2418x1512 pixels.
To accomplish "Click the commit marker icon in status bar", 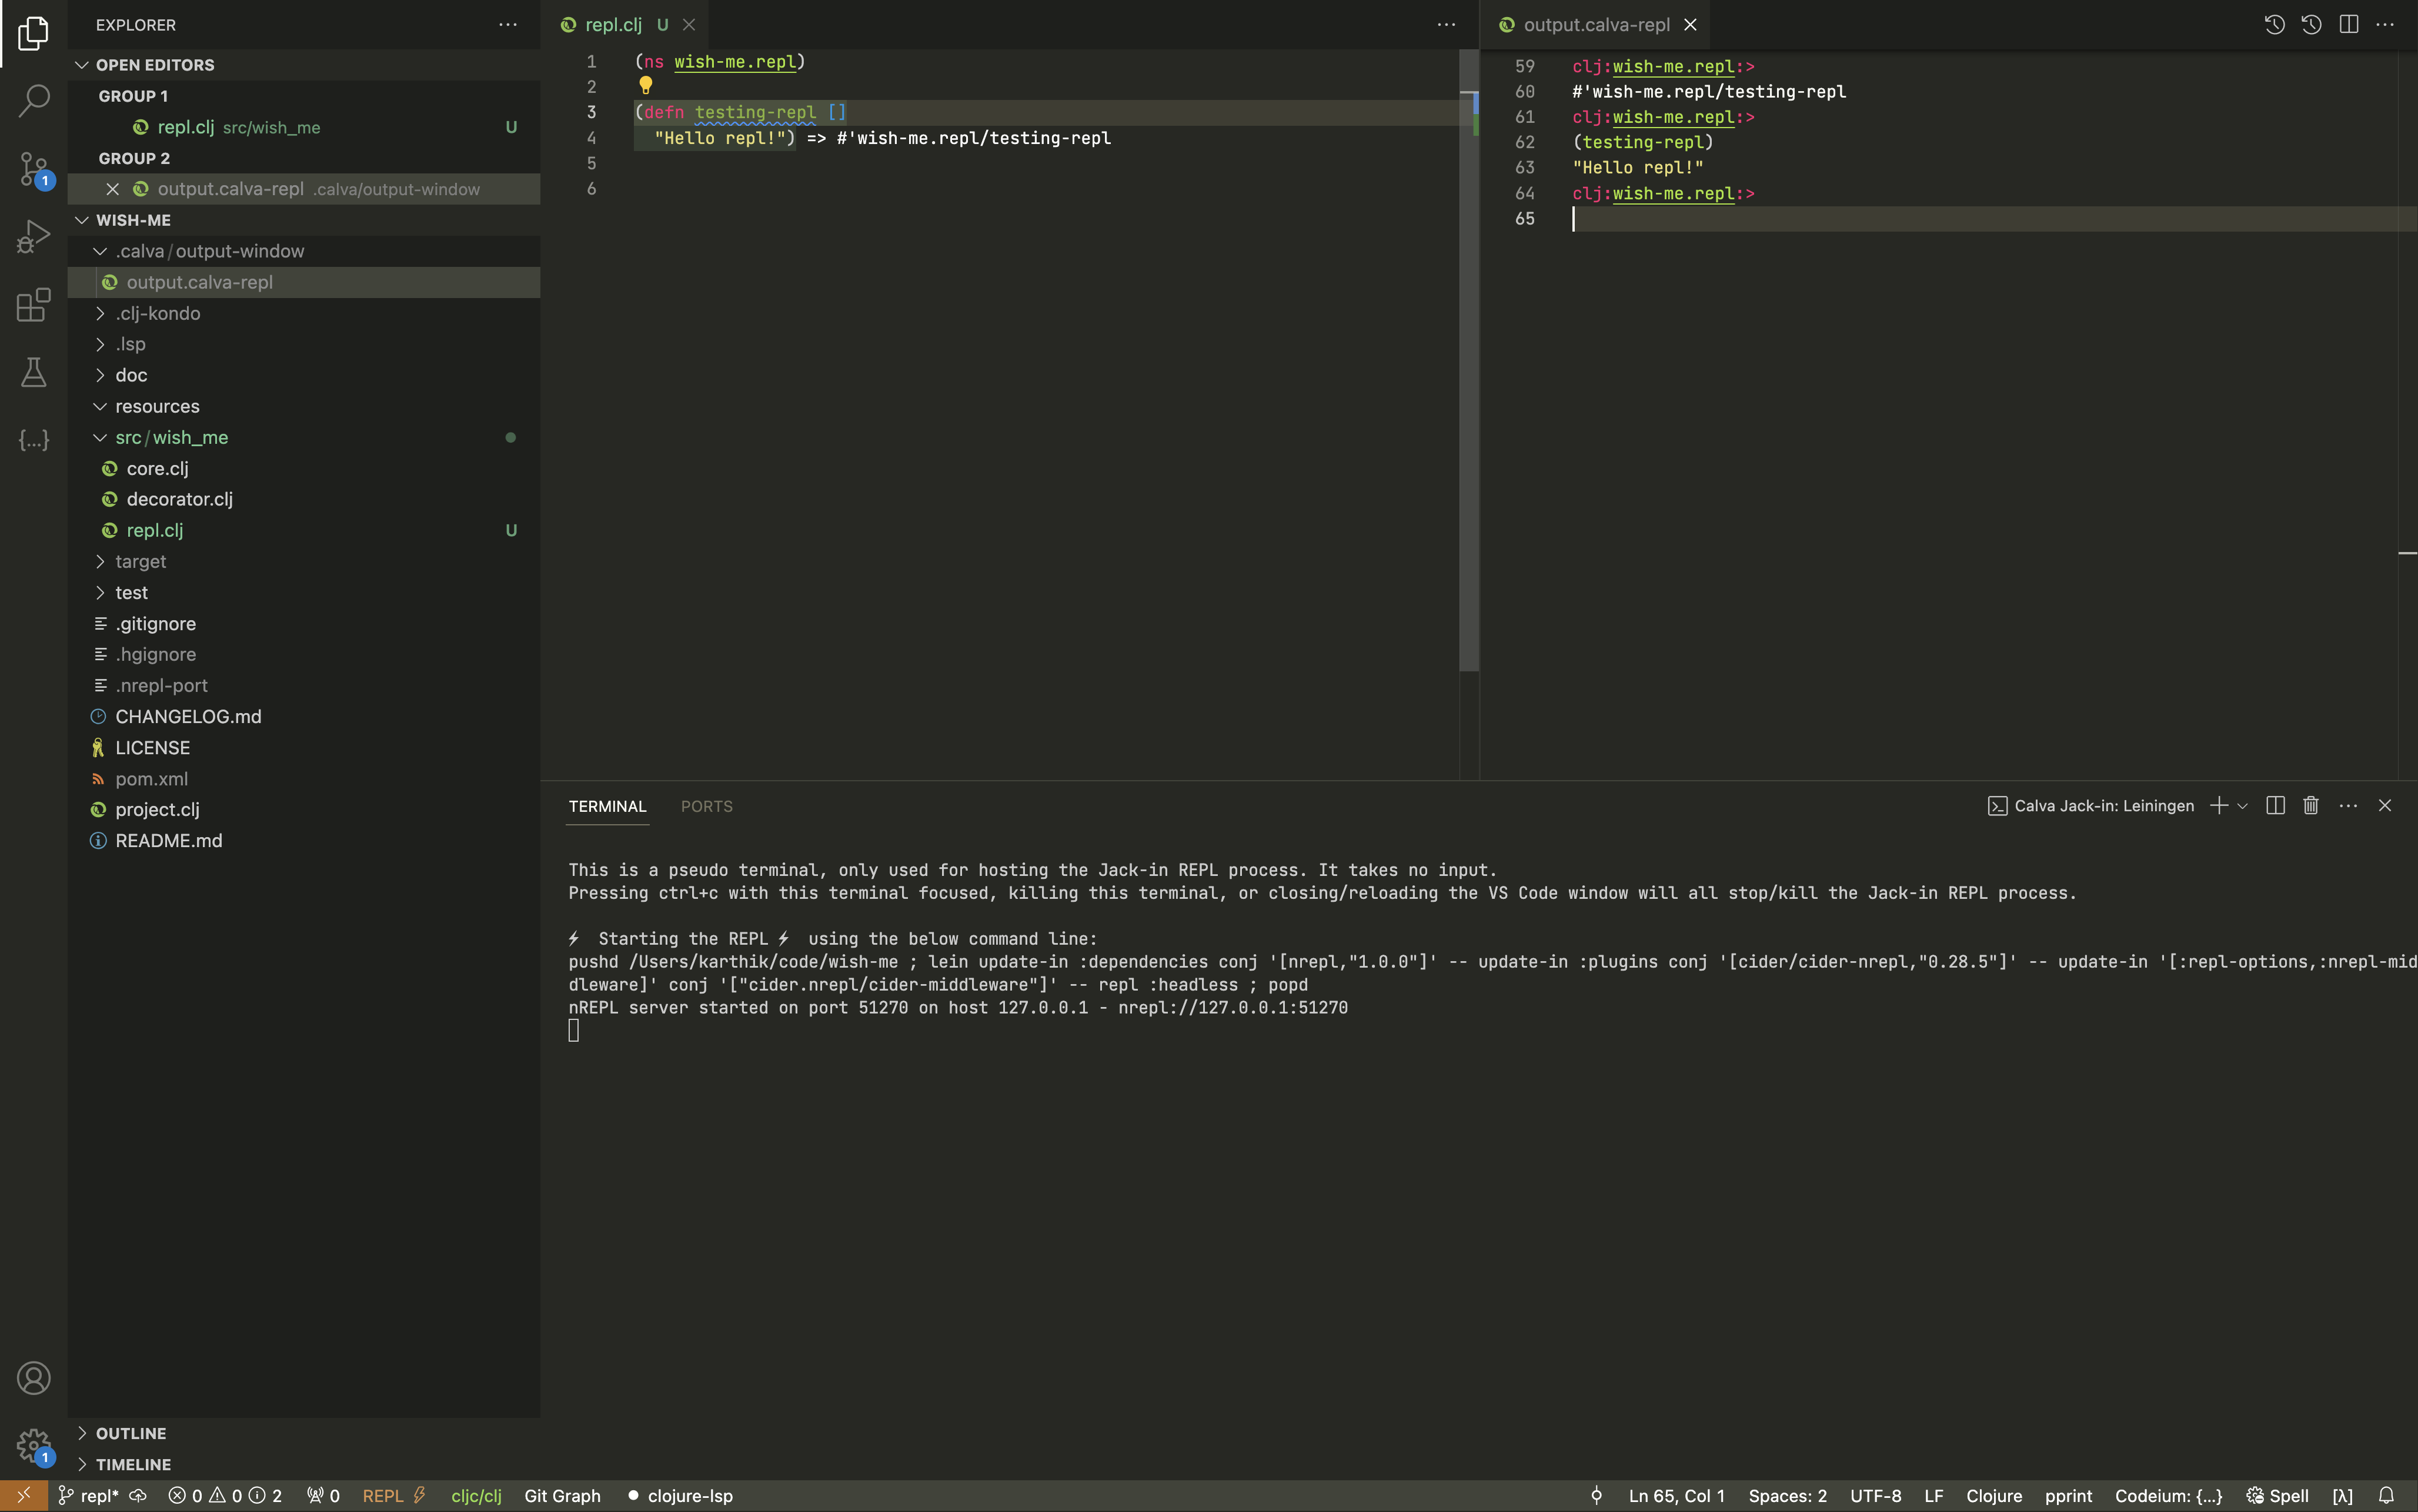I will (x=1597, y=1496).
